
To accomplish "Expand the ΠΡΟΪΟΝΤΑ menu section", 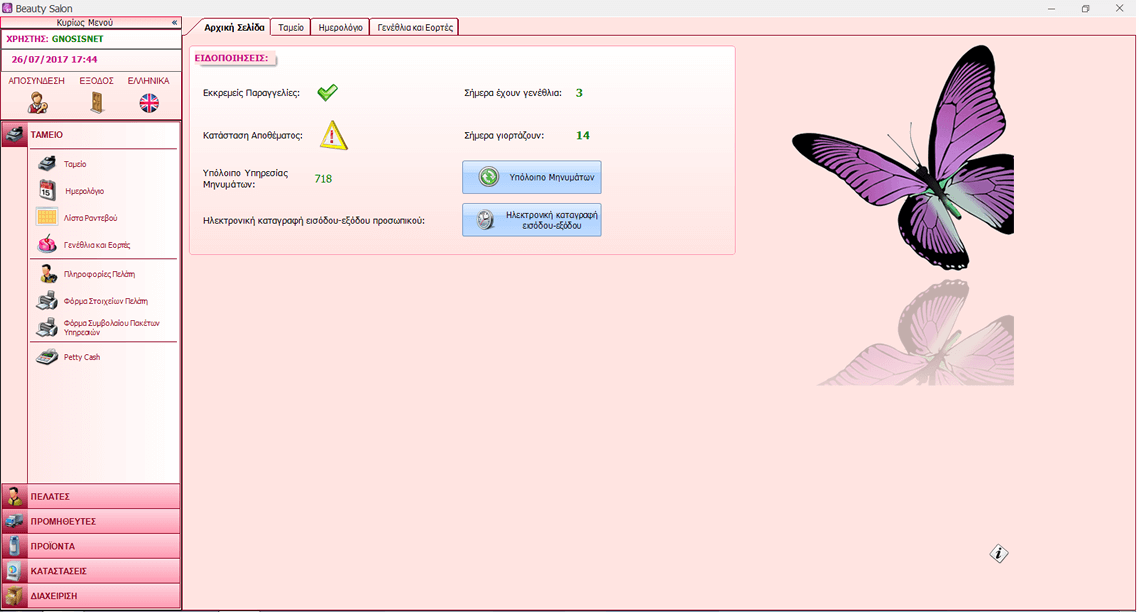I will [x=91, y=546].
